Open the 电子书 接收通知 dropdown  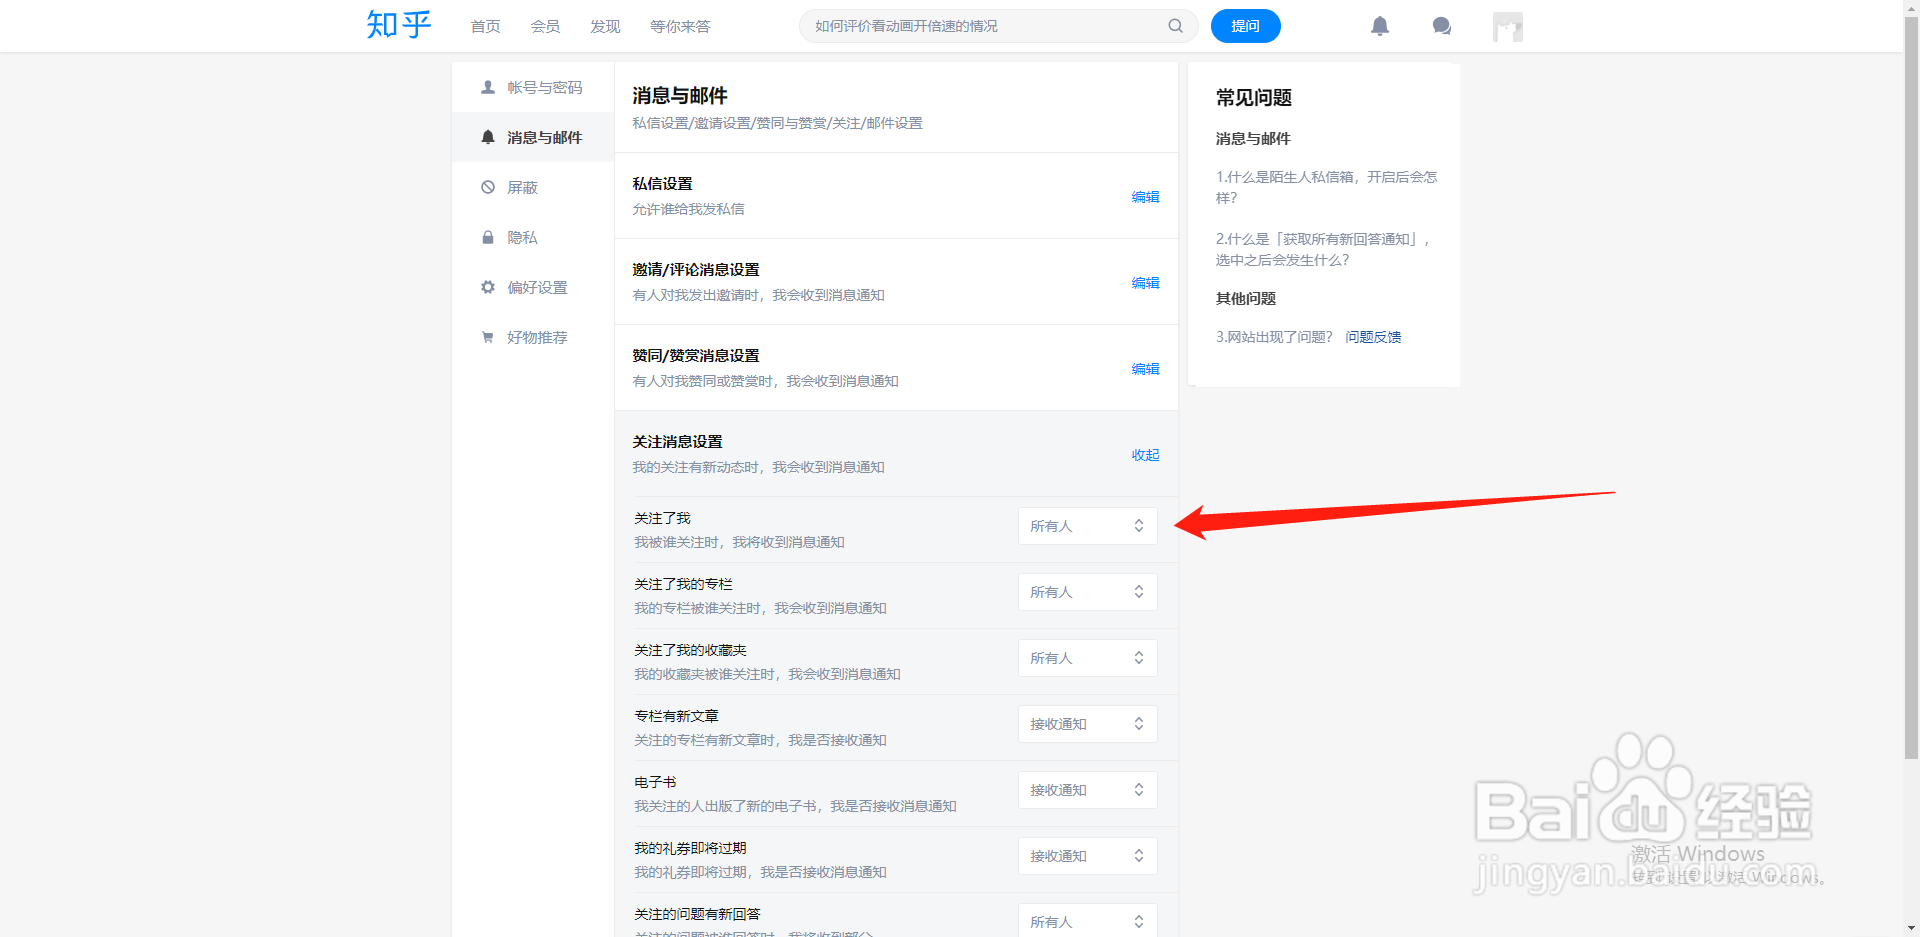click(1087, 789)
